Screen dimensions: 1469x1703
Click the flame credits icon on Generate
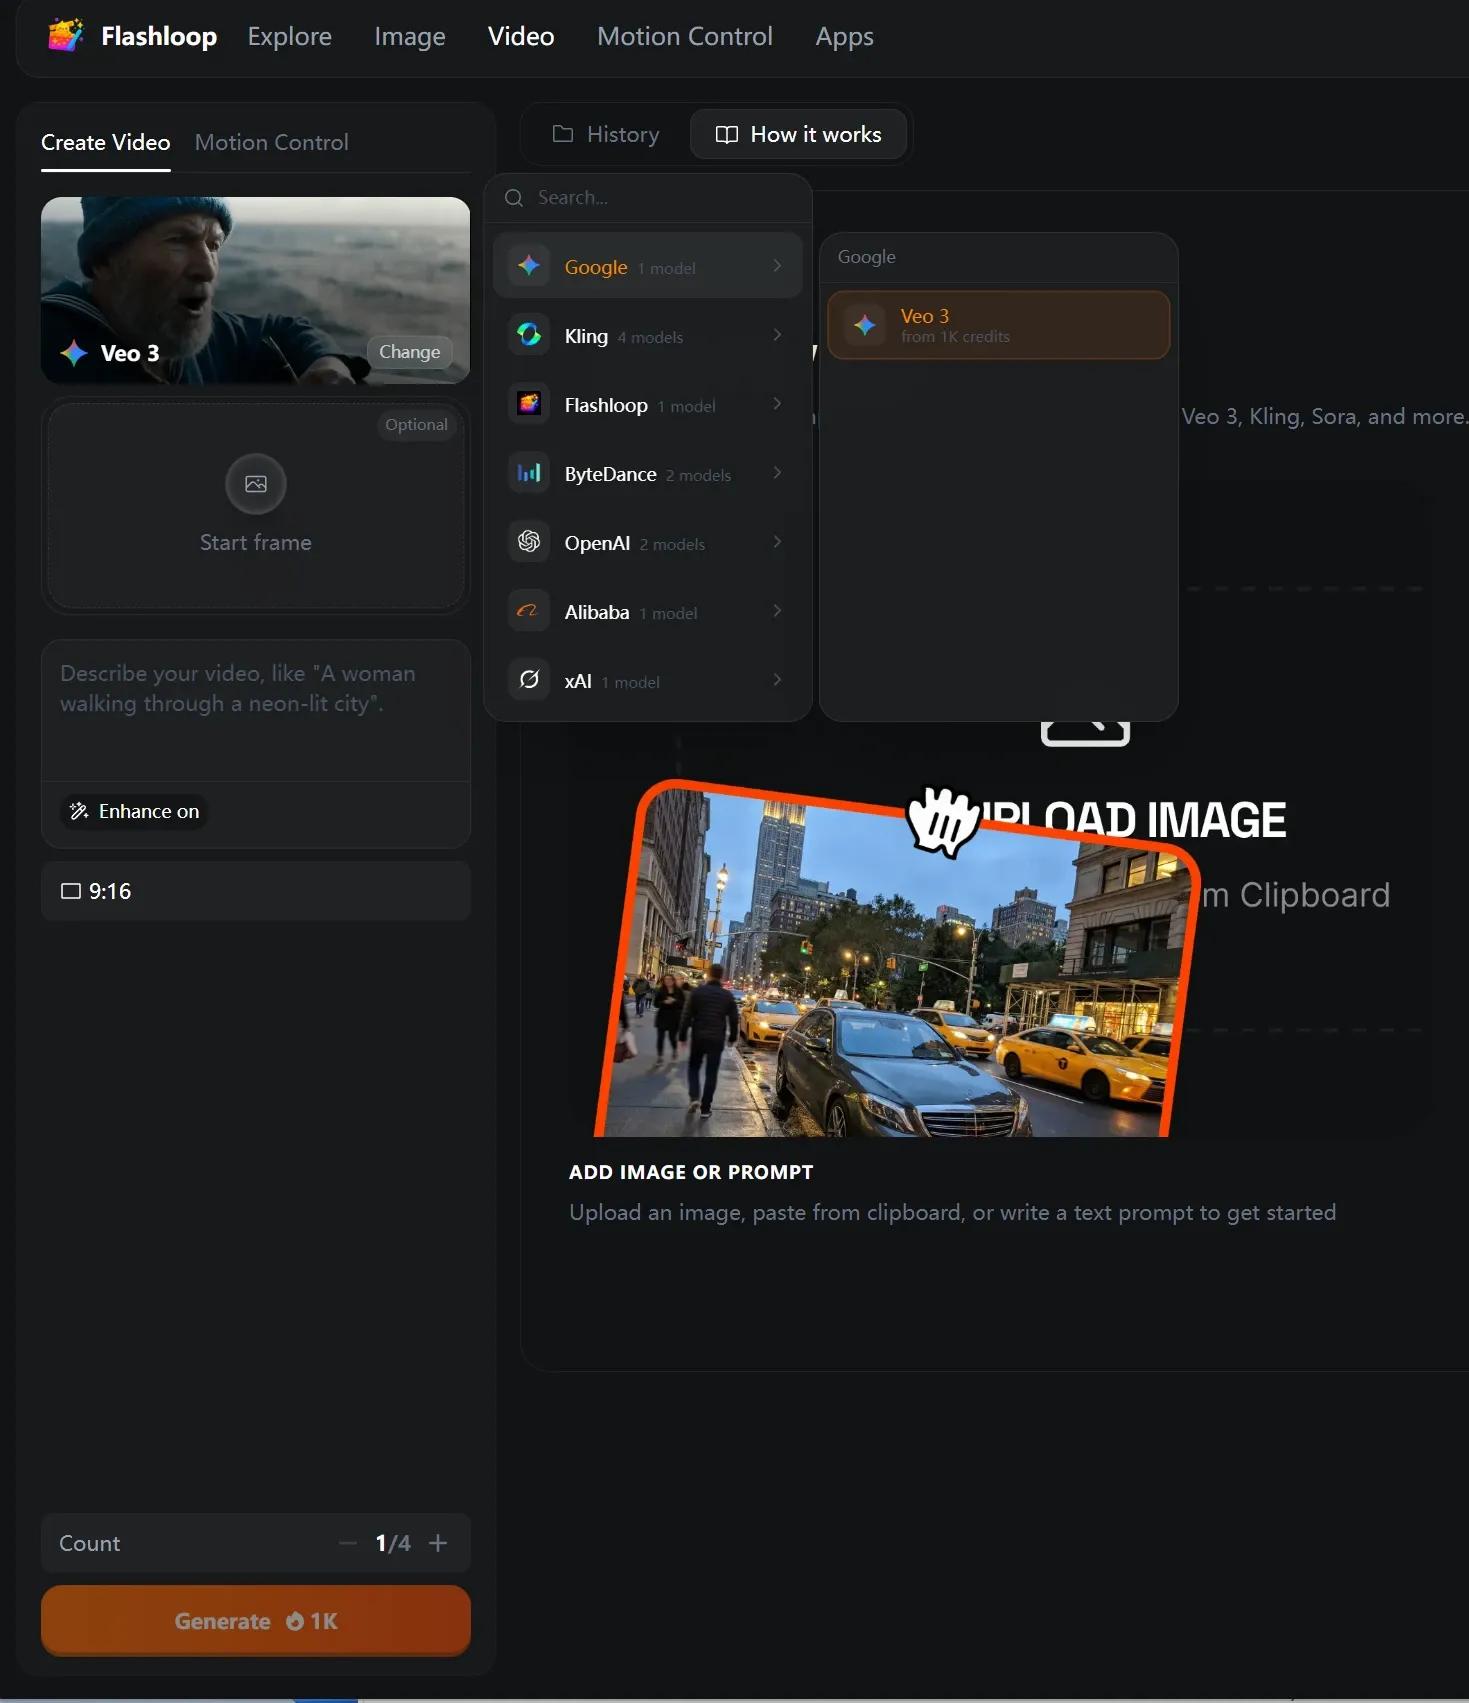295,1621
